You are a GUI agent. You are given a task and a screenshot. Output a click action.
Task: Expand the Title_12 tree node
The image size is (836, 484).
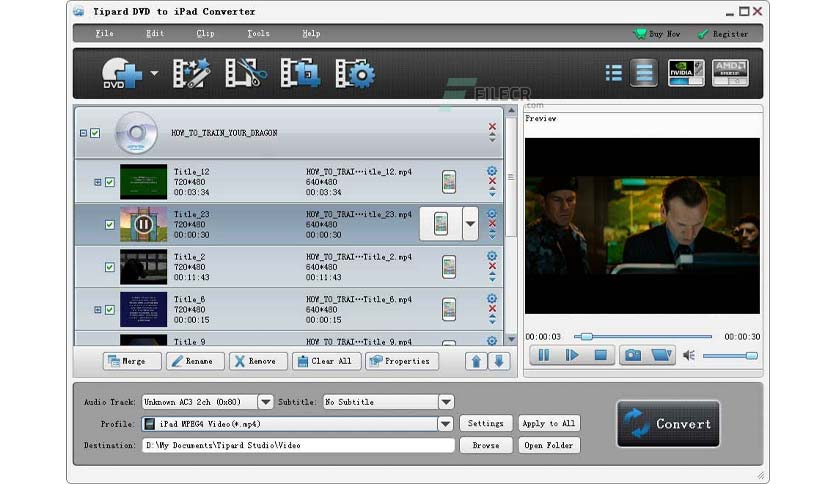tap(98, 182)
